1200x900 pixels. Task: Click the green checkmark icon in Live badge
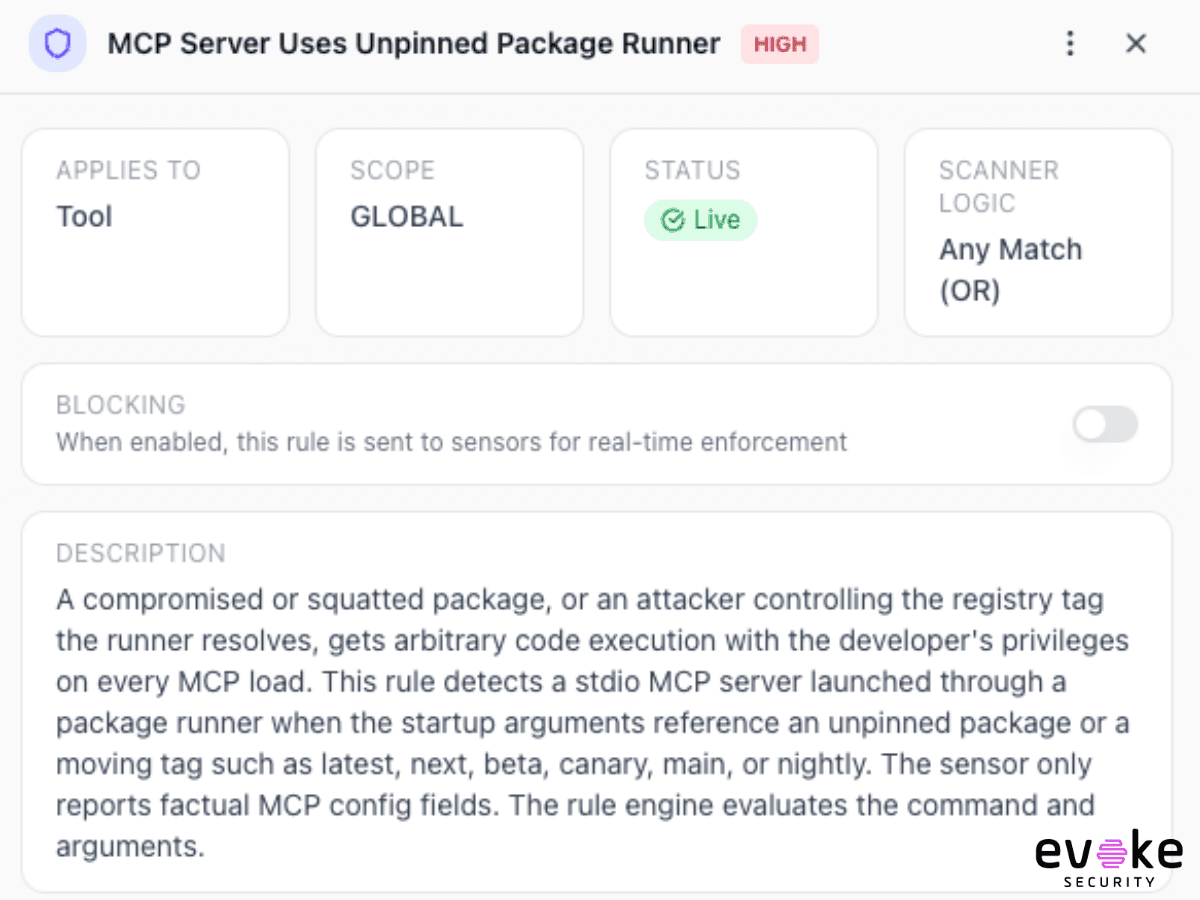(x=673, y=220)
